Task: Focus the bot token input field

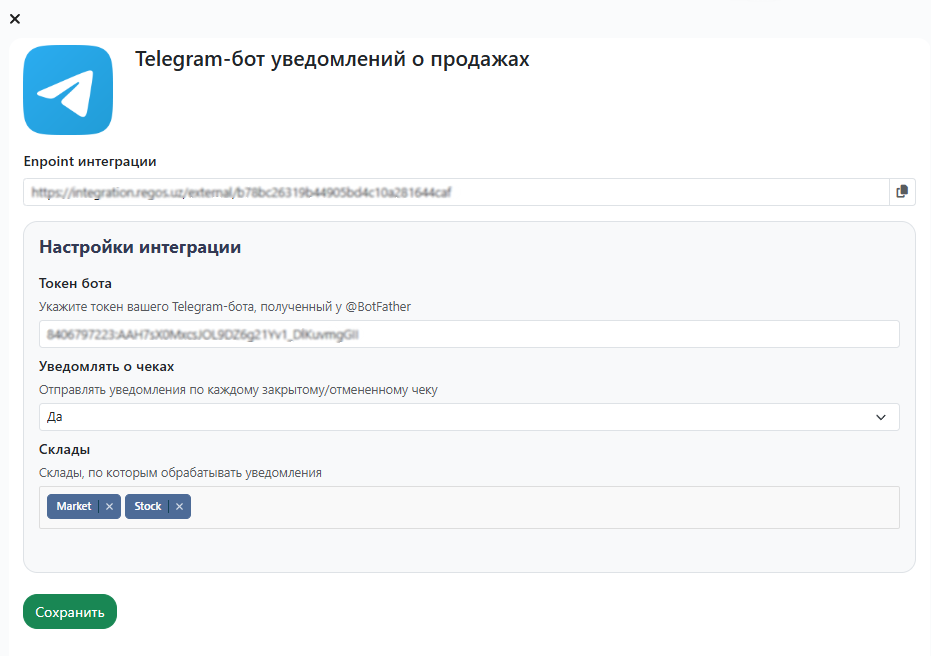Action: pos(468,334)
